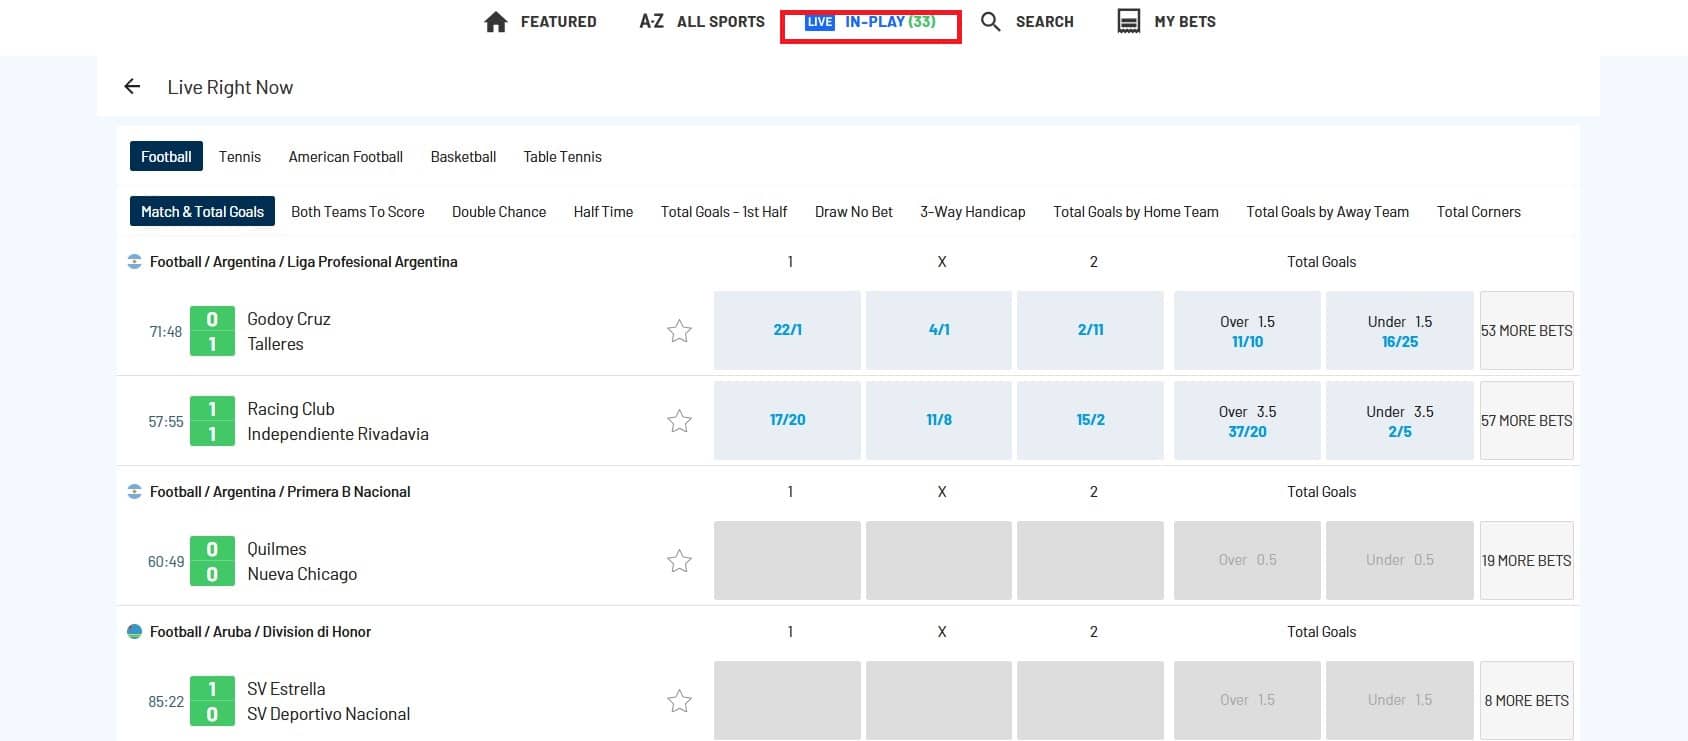Bet on Talleres at 2/11
Image resolution: width=1688 pixels, height=741 pixels.
coord(1090,330)
